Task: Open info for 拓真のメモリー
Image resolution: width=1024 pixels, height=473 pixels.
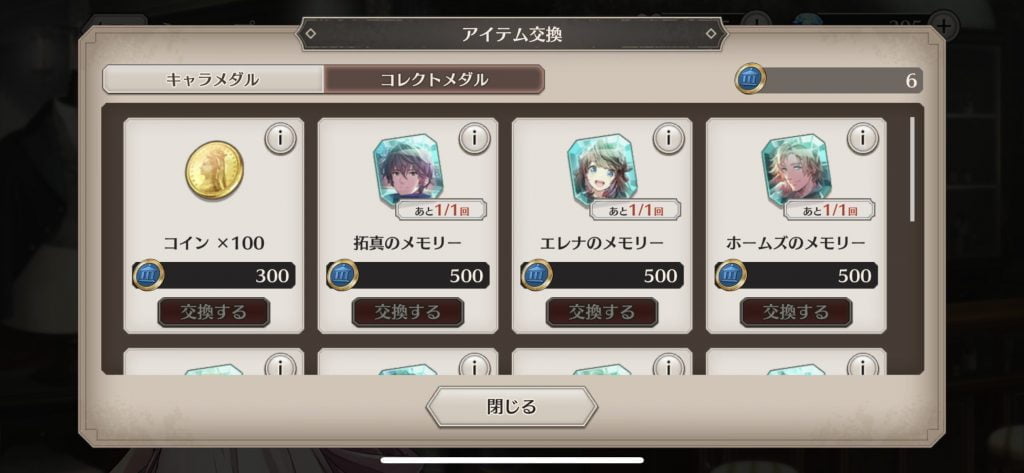Action: (474, 139)
